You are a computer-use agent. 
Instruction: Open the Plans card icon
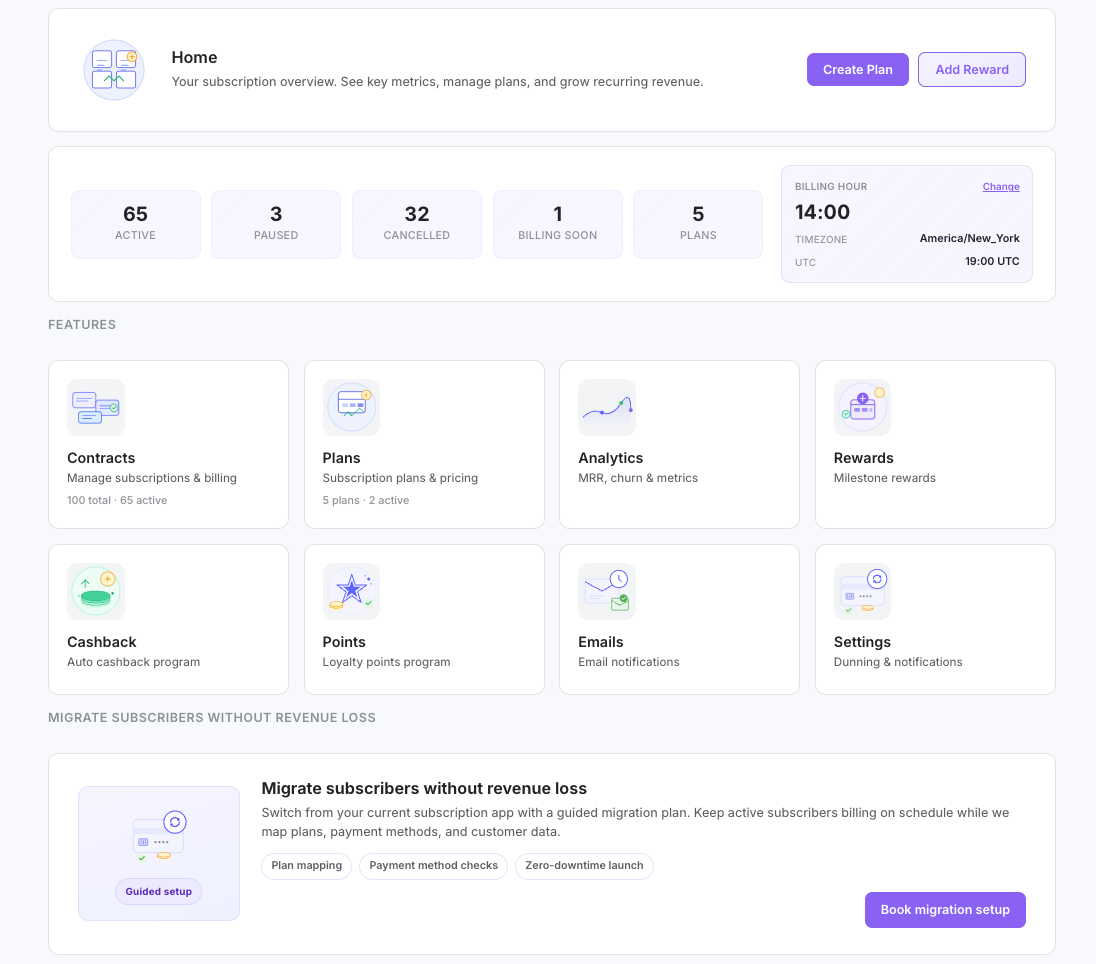[x=351, y=408]
